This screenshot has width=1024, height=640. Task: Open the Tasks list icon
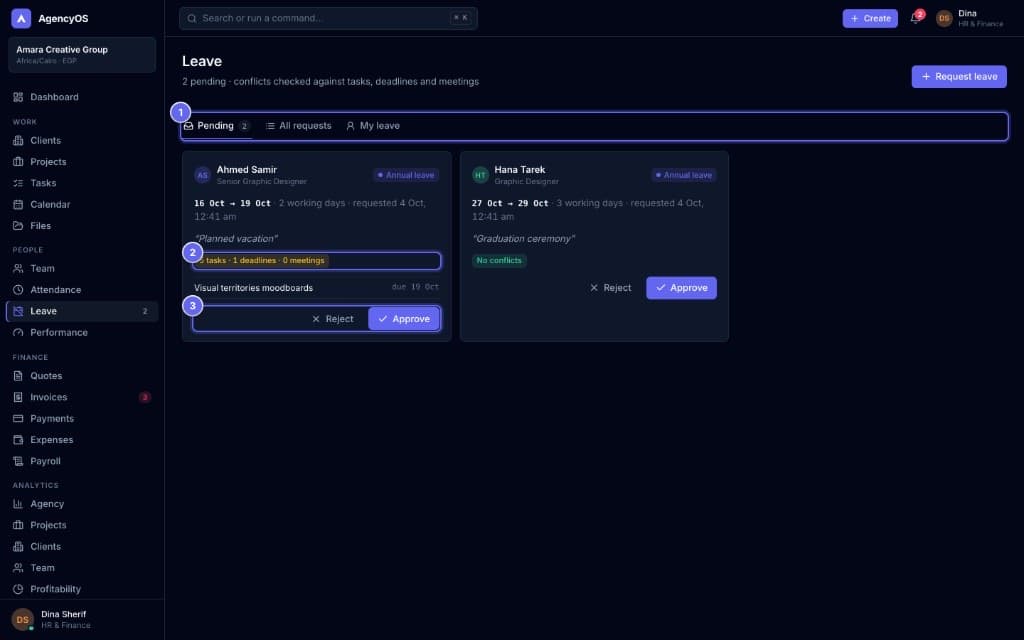[18, 184]
